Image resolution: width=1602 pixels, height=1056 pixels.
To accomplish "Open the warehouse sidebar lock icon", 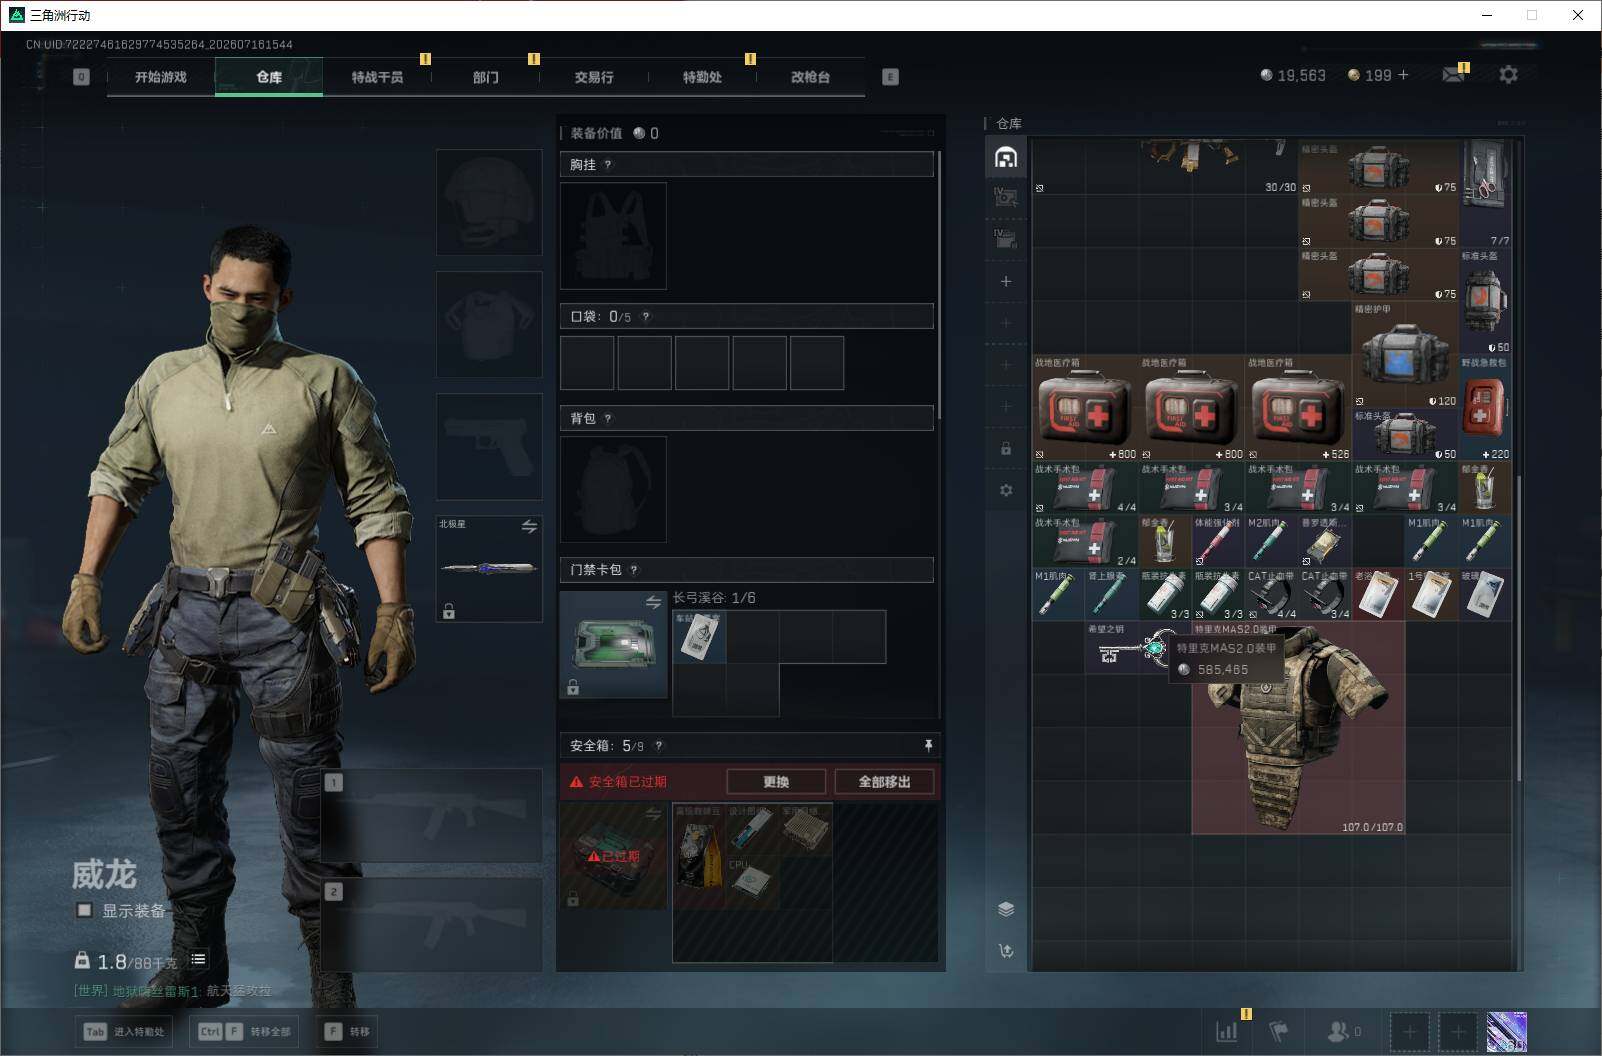I will 1006,448.
